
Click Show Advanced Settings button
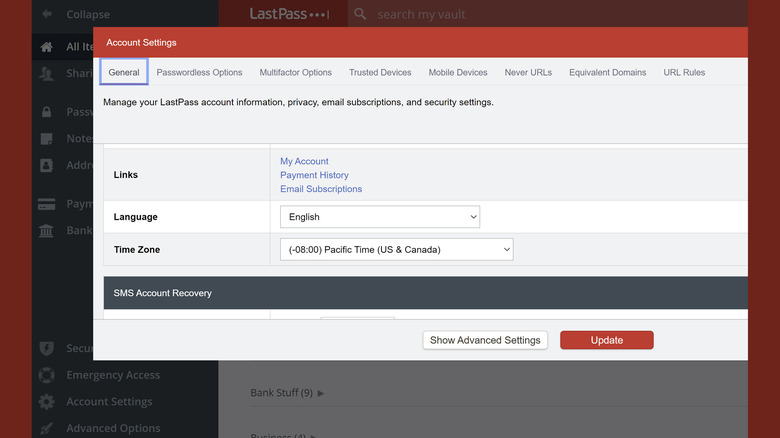pyautogui.click(x=485, y=340)
